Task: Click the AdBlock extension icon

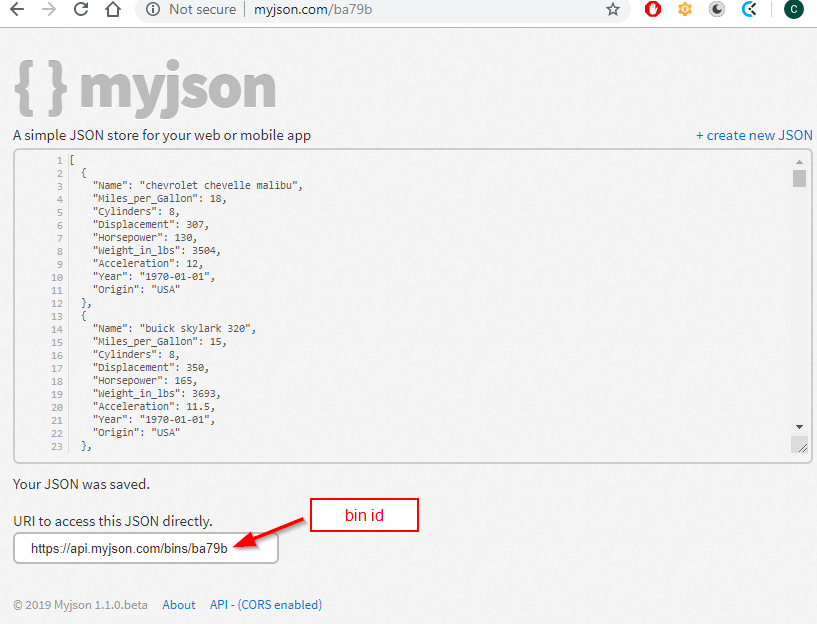Action: (x=652, y=11)
